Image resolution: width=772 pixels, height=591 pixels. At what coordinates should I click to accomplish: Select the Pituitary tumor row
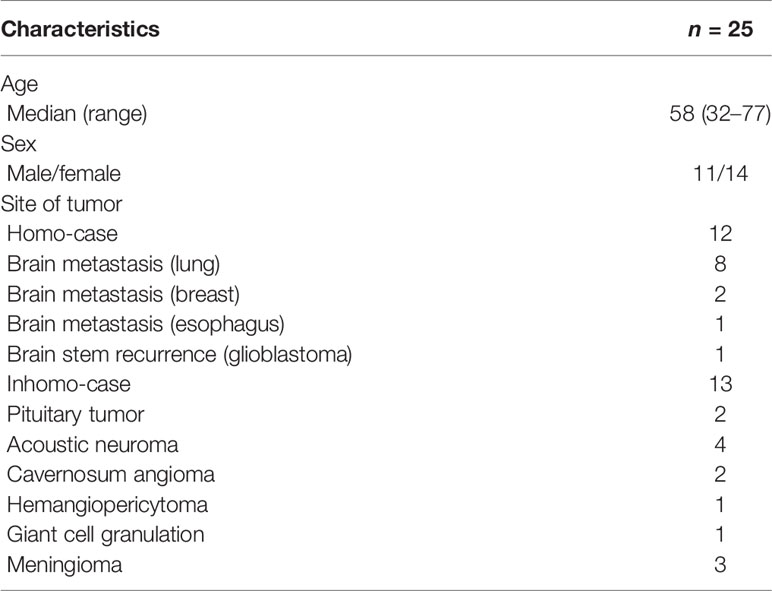pos(386,414)
